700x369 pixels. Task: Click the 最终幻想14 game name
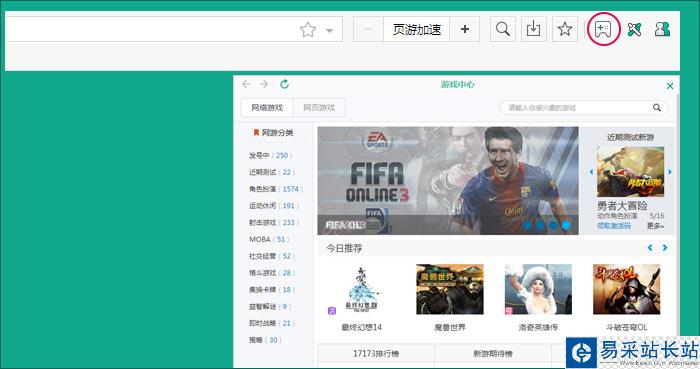pos(362,327)
